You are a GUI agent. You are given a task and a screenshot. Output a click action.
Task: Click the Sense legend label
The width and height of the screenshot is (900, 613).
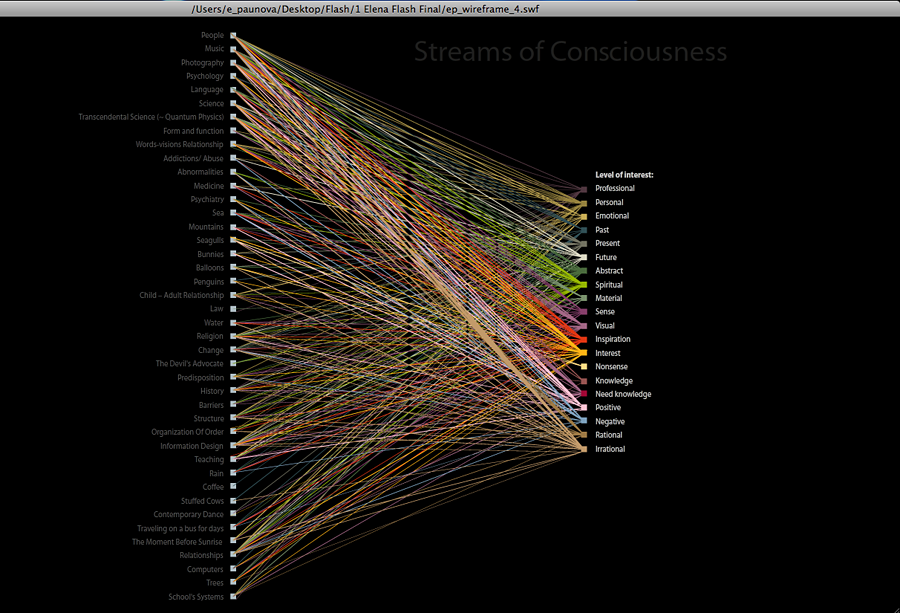pos(605,312)
